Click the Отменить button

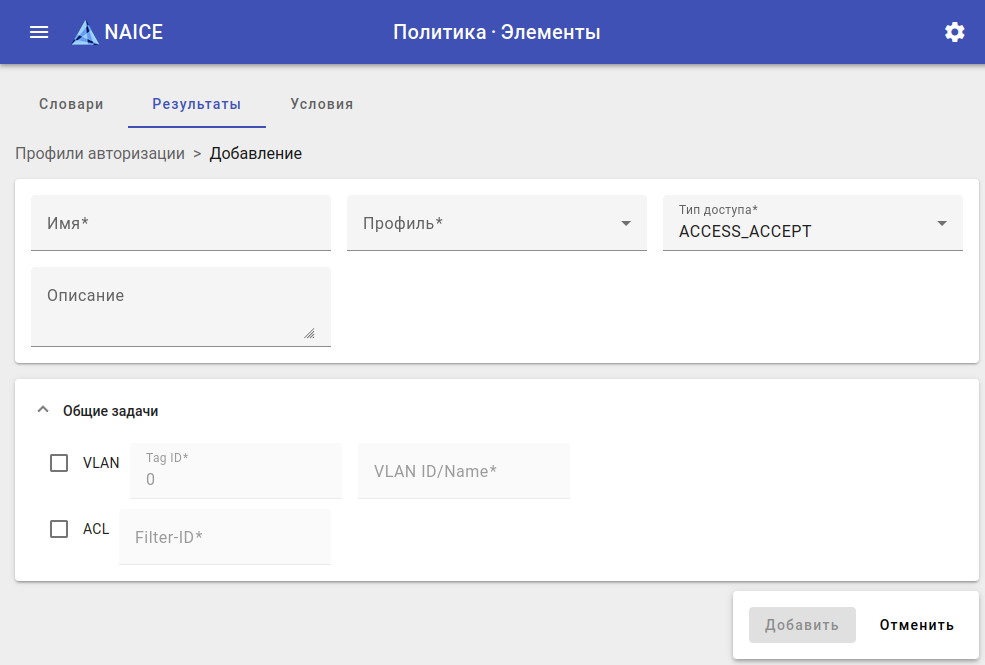click(x=916, y=625)
